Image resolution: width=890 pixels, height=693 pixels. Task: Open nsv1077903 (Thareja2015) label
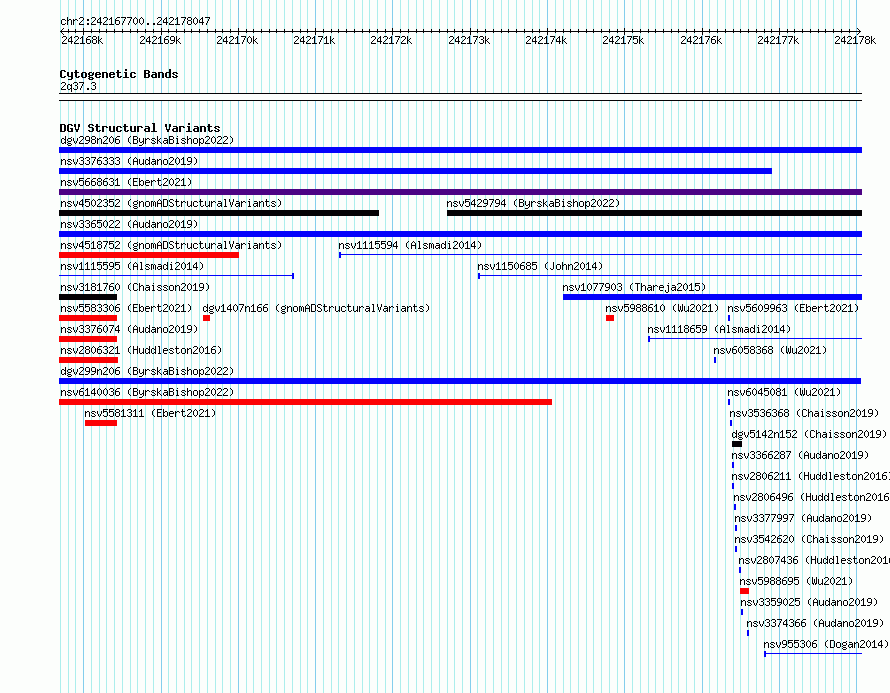[x=634, y=287]
